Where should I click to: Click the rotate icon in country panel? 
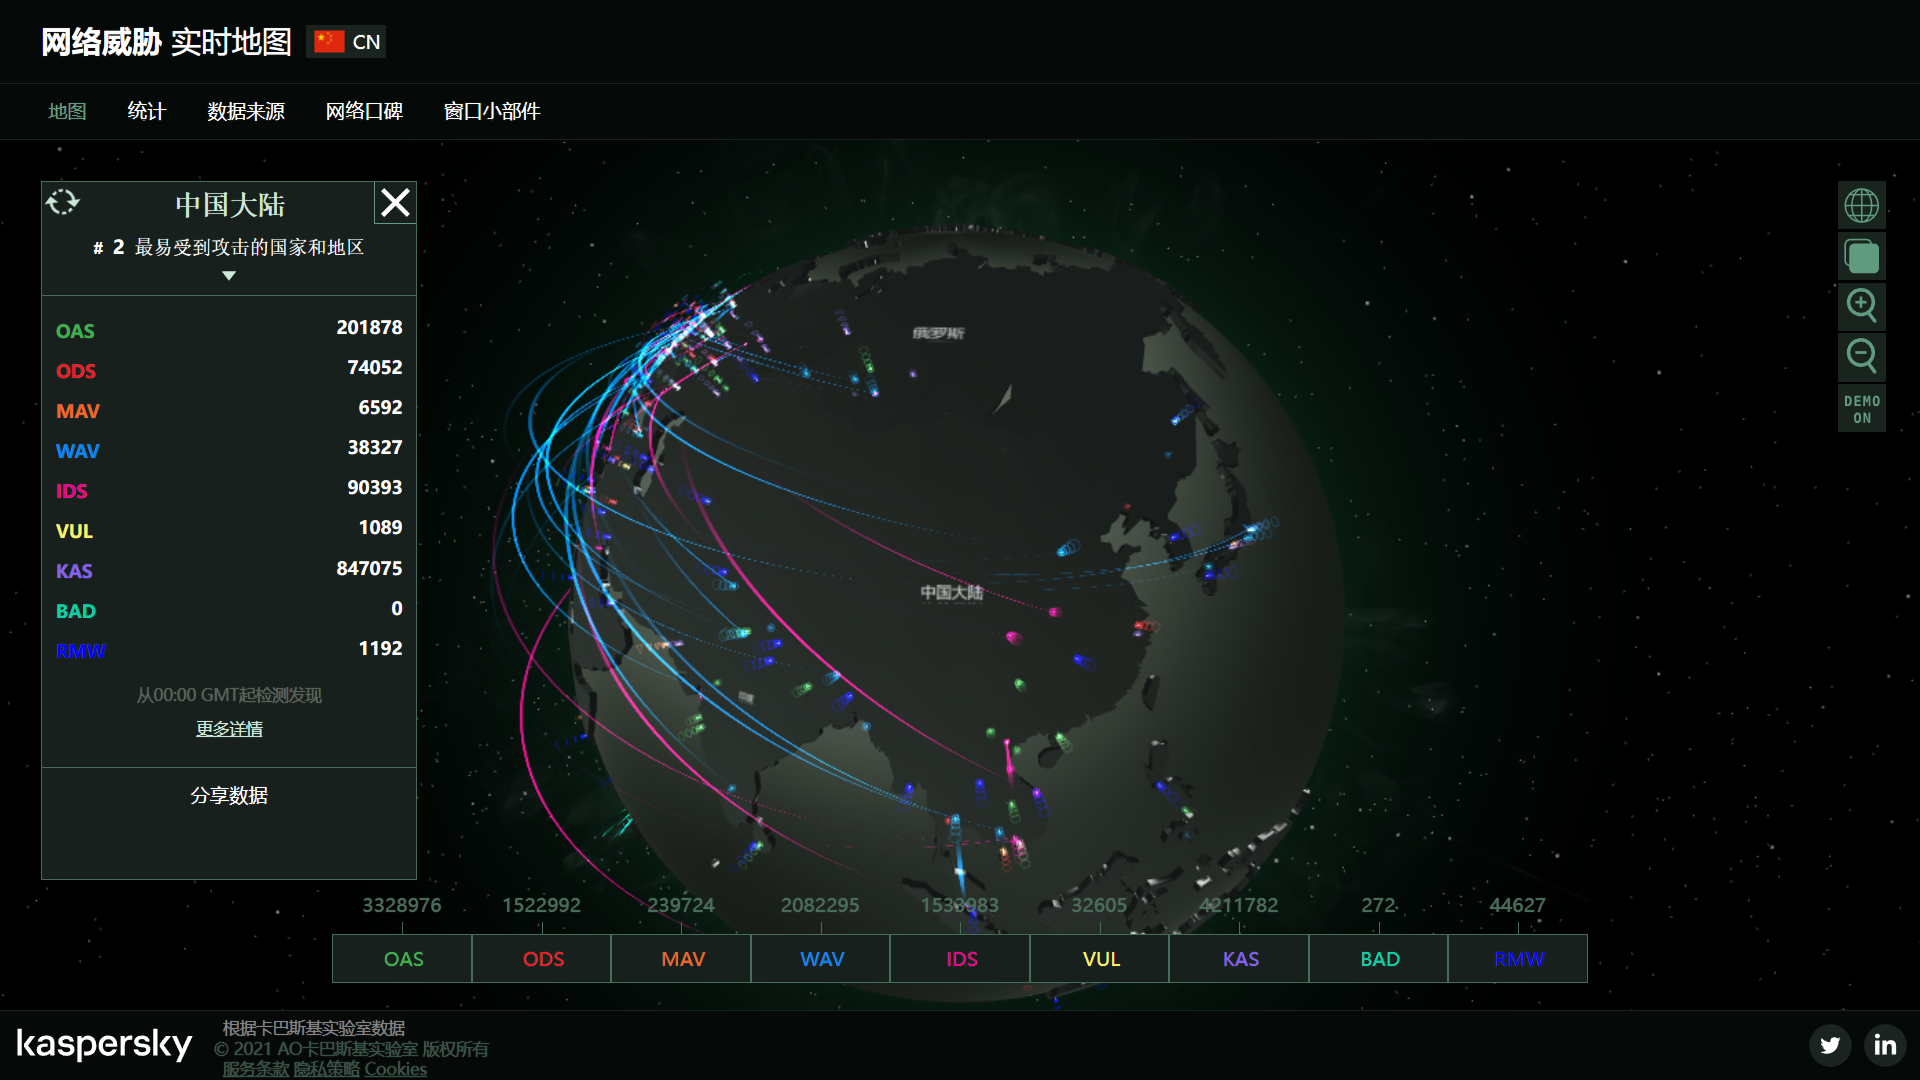coord(62,203)
